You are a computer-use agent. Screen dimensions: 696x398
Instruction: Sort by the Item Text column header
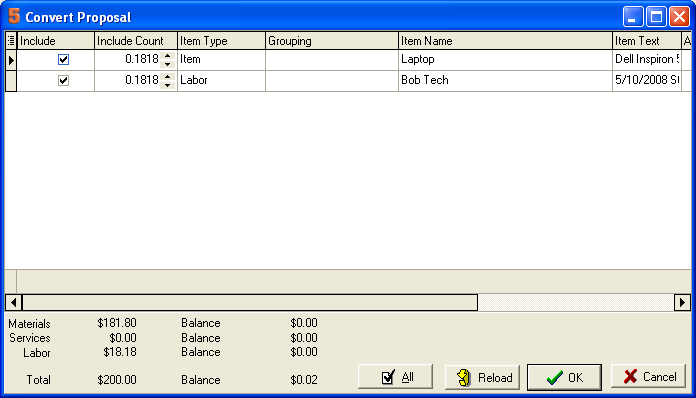[x=647, y=41]
